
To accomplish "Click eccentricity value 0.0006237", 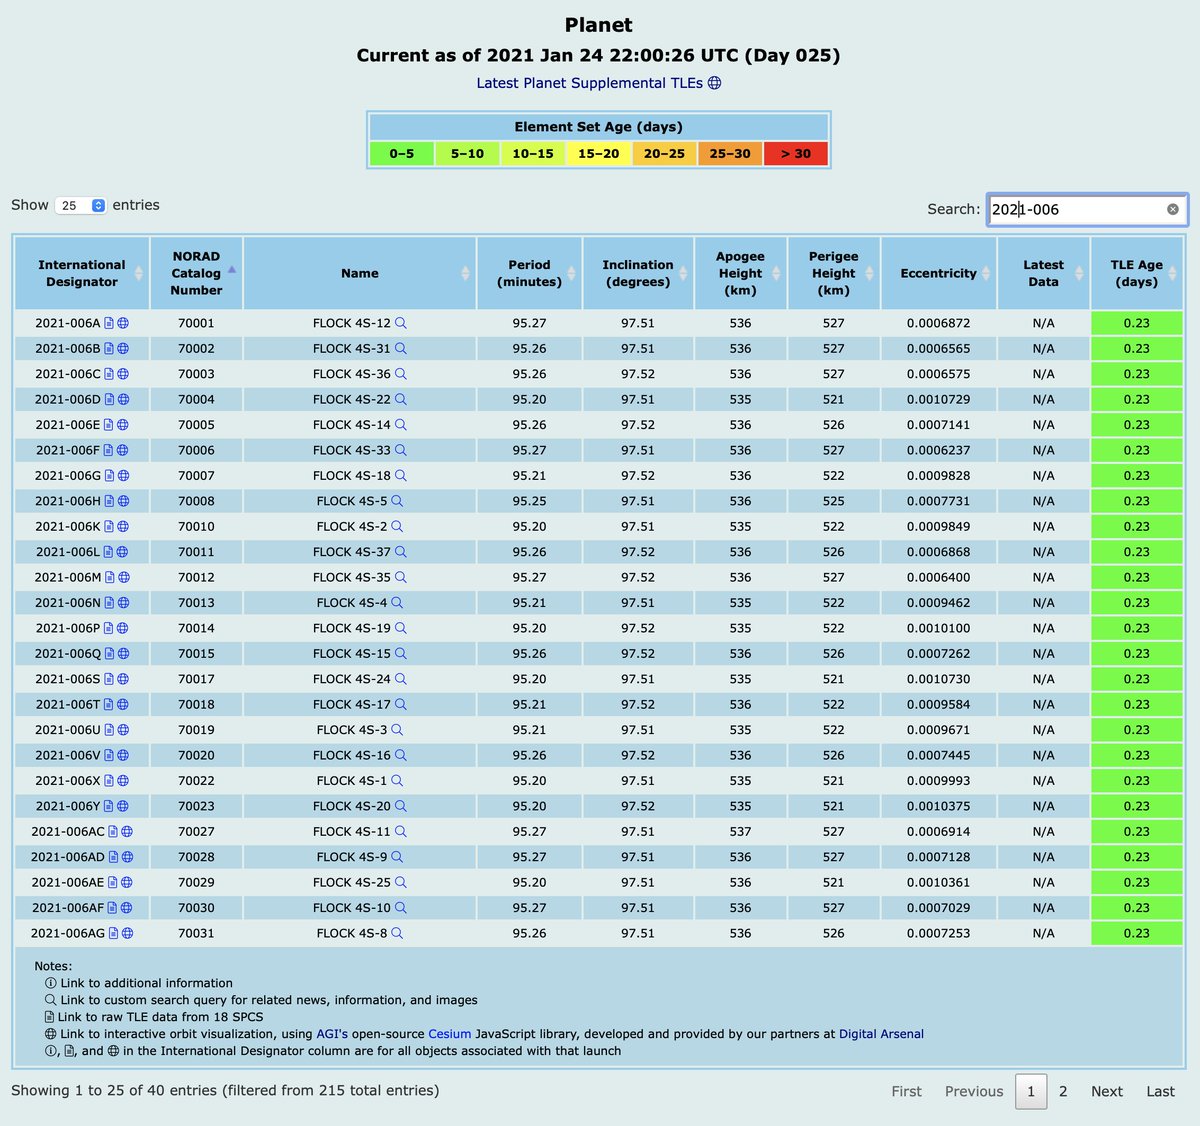I will 938,450.
